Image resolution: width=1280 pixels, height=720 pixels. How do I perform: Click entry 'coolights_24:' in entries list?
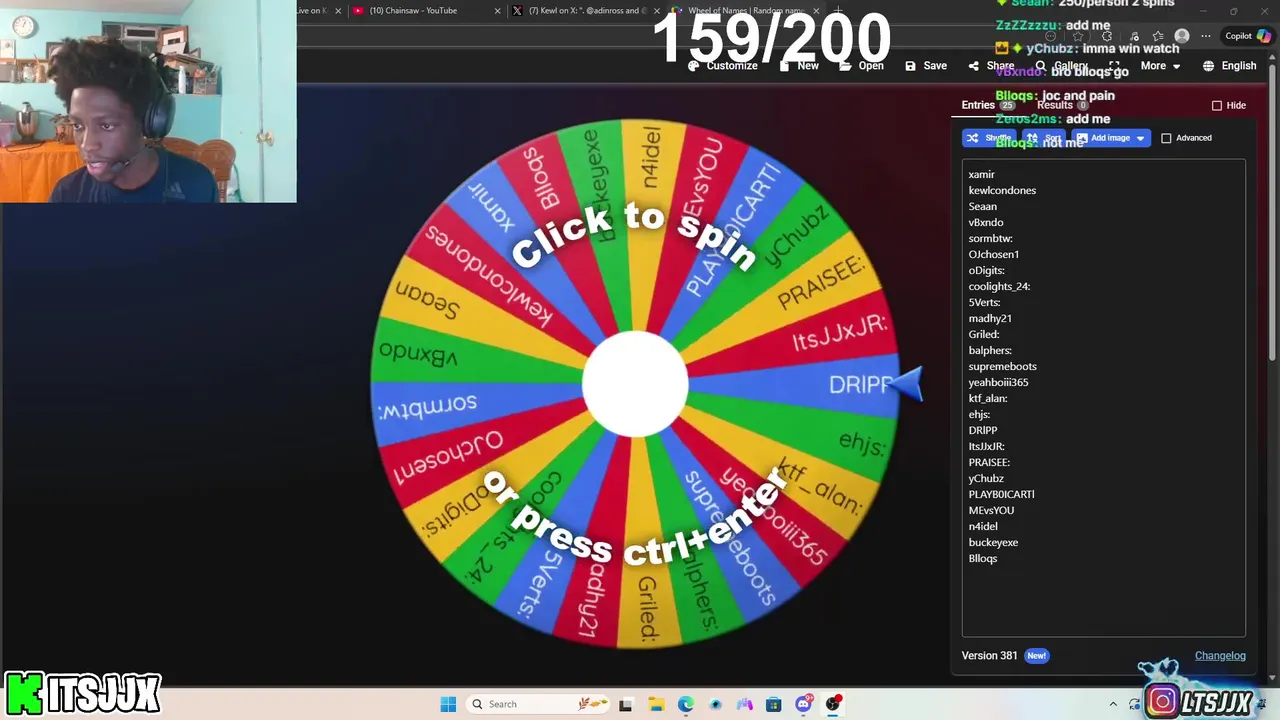(x=999, y=286)
